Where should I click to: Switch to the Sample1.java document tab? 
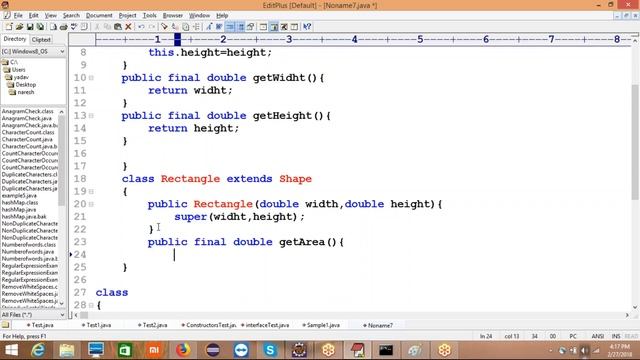[321, 325]
